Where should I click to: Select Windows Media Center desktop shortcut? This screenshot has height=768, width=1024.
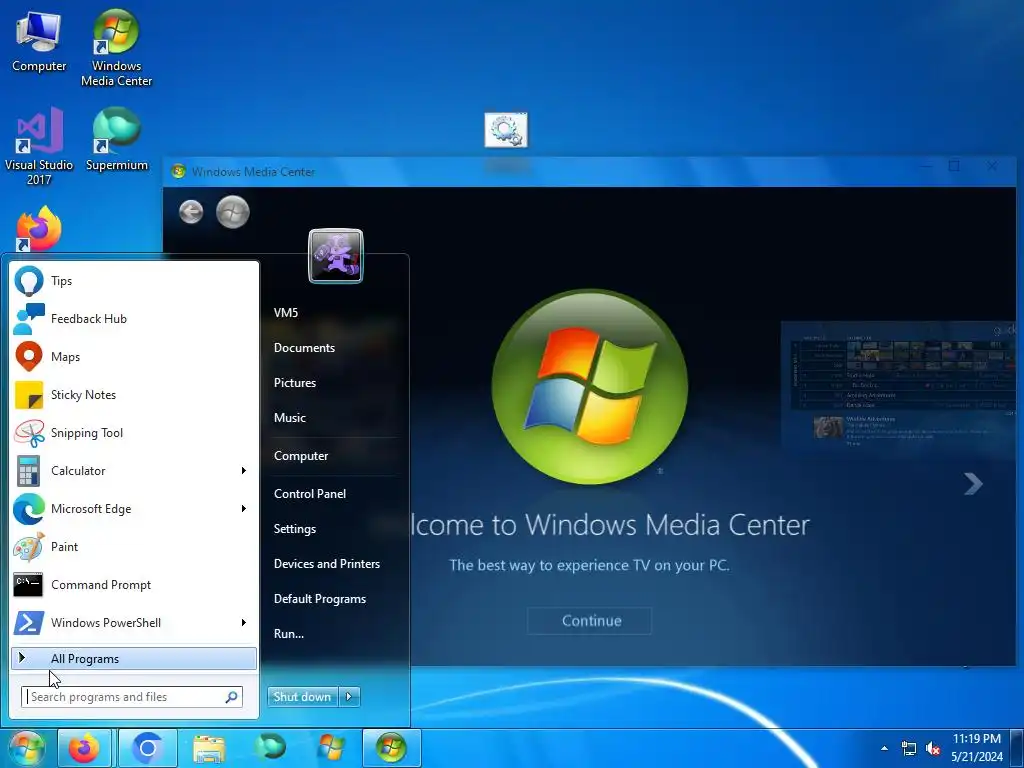click(116, 48)
